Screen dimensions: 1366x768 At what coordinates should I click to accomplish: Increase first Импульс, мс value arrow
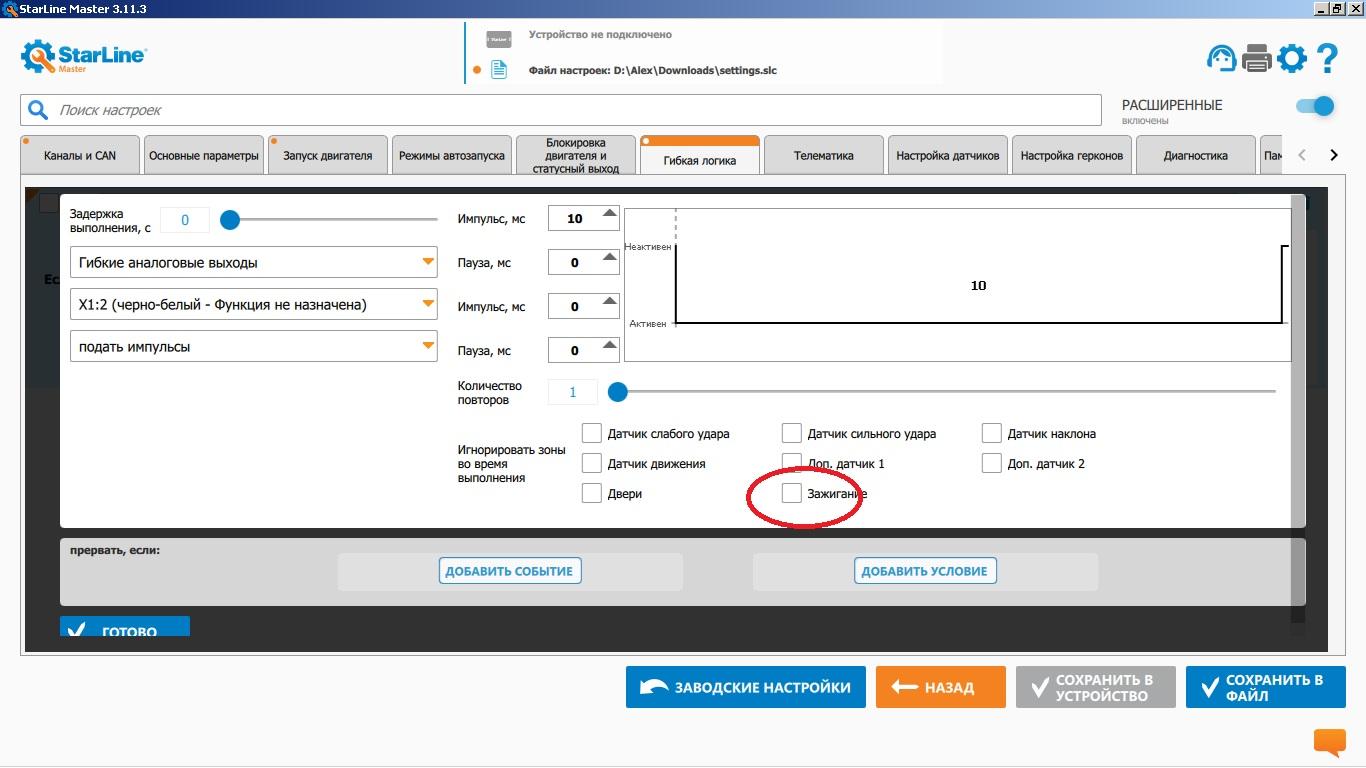coord(609,213)
